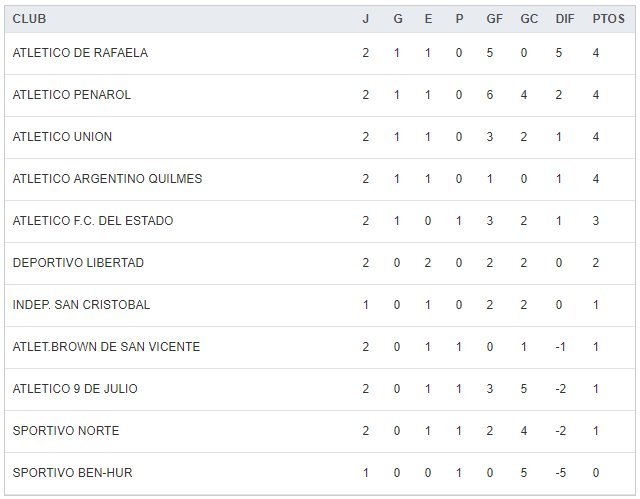The height and width of the screenshot is (499, 640).
Task: Click Atletico de Rafaela's points value
Action: 596,53
